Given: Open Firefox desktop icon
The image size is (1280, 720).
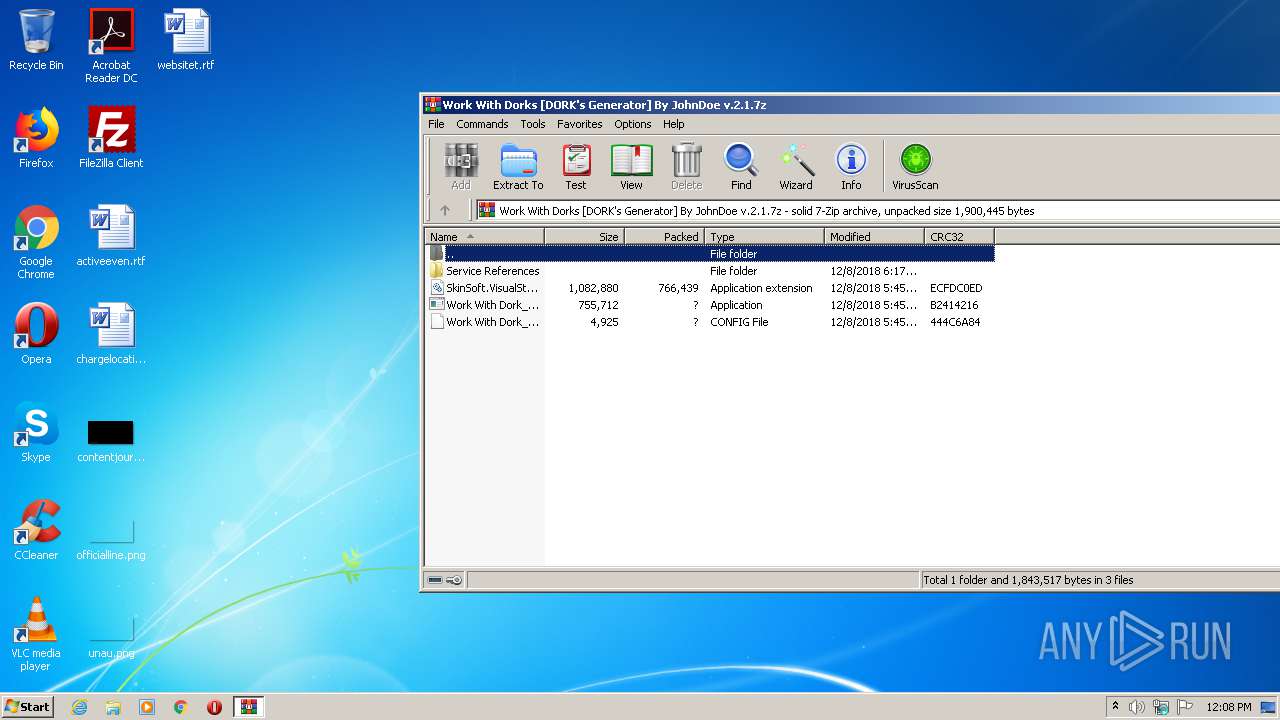Looking at the screenshot, I should tap(36, 138).
